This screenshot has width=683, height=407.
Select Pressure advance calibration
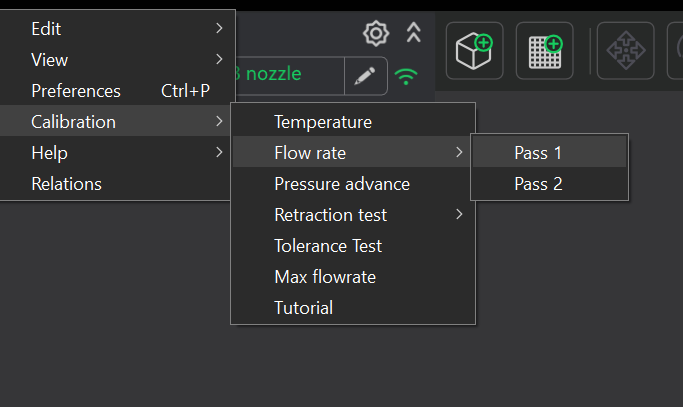pos(342,184)
